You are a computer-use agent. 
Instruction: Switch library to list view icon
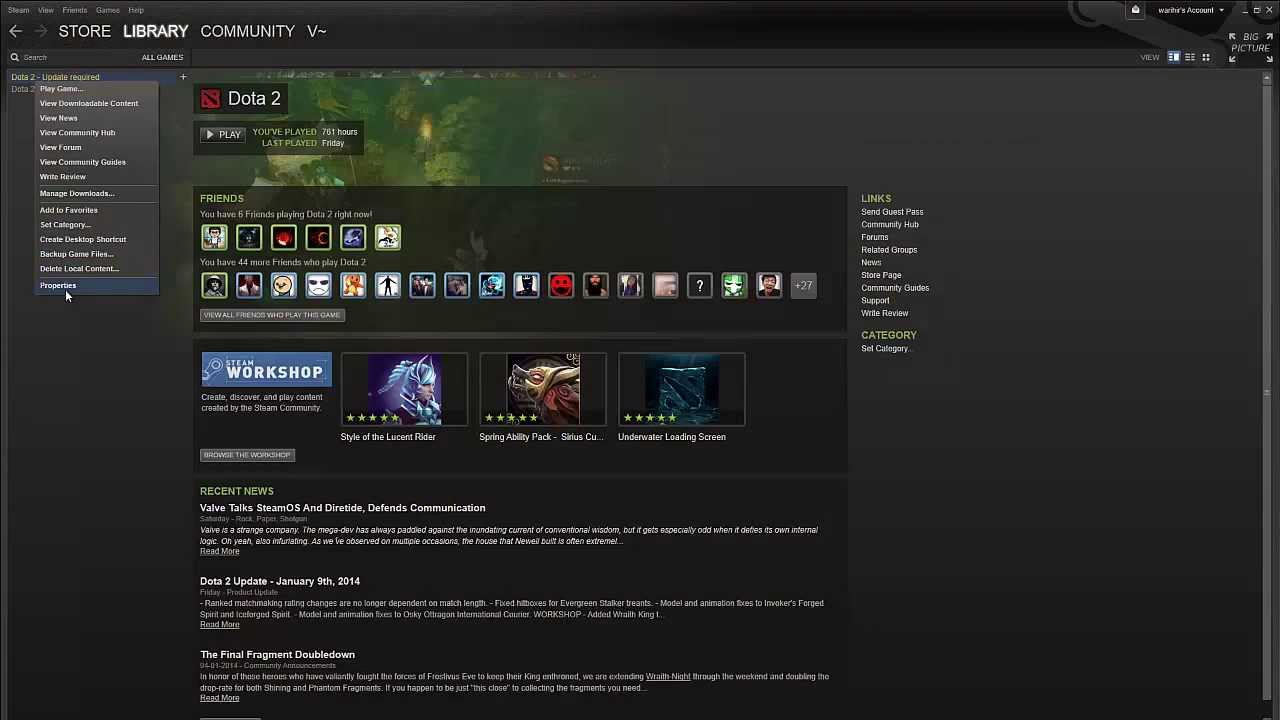click(1190, 57)
